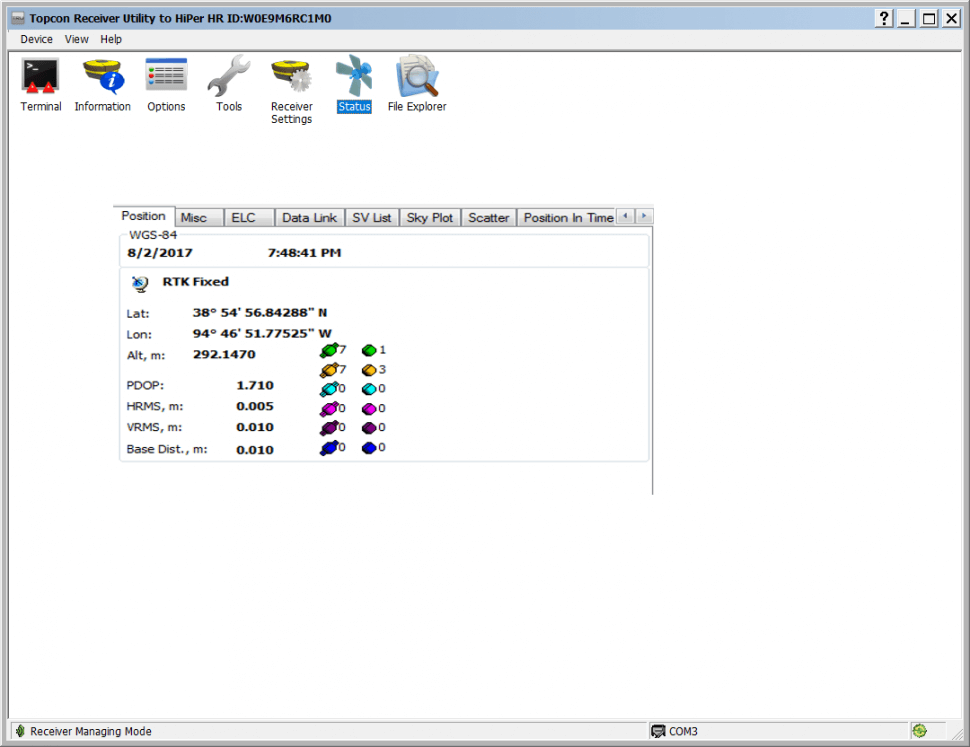Click orange satellite icon showing 7
This screenshot has width=970, height=747.
click(x=329, y=370)
